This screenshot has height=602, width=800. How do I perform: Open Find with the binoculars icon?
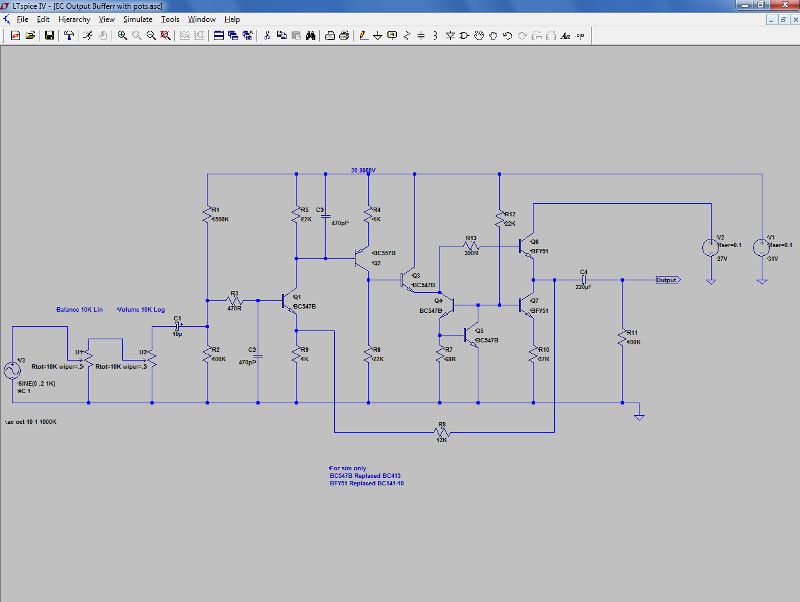click(x=310, y=36)
